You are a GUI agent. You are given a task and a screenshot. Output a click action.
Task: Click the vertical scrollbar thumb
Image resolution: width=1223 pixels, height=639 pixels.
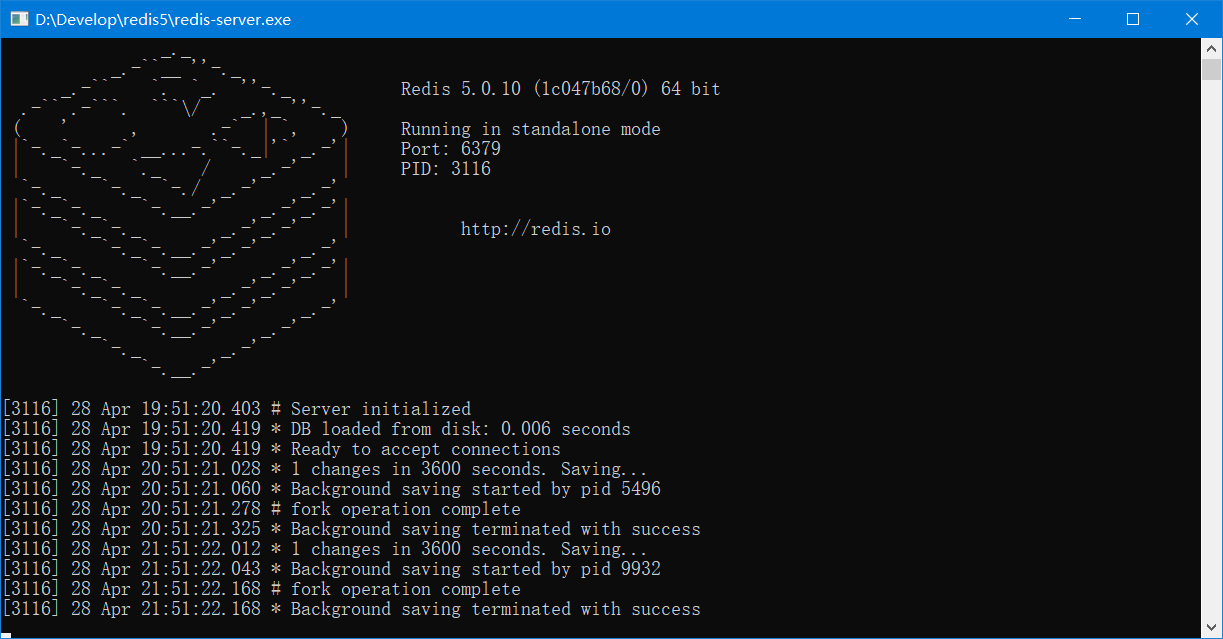tap(1211, 69)
